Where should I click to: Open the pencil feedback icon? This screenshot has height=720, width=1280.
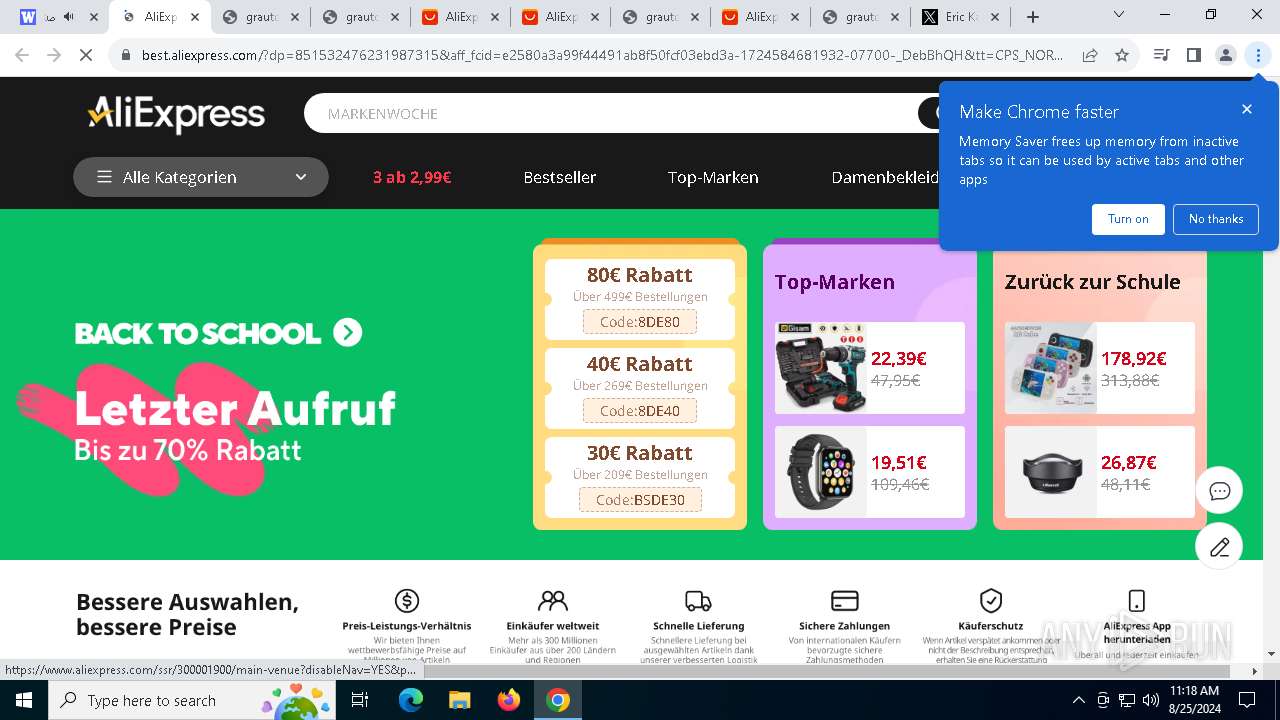pos(1219,547)
